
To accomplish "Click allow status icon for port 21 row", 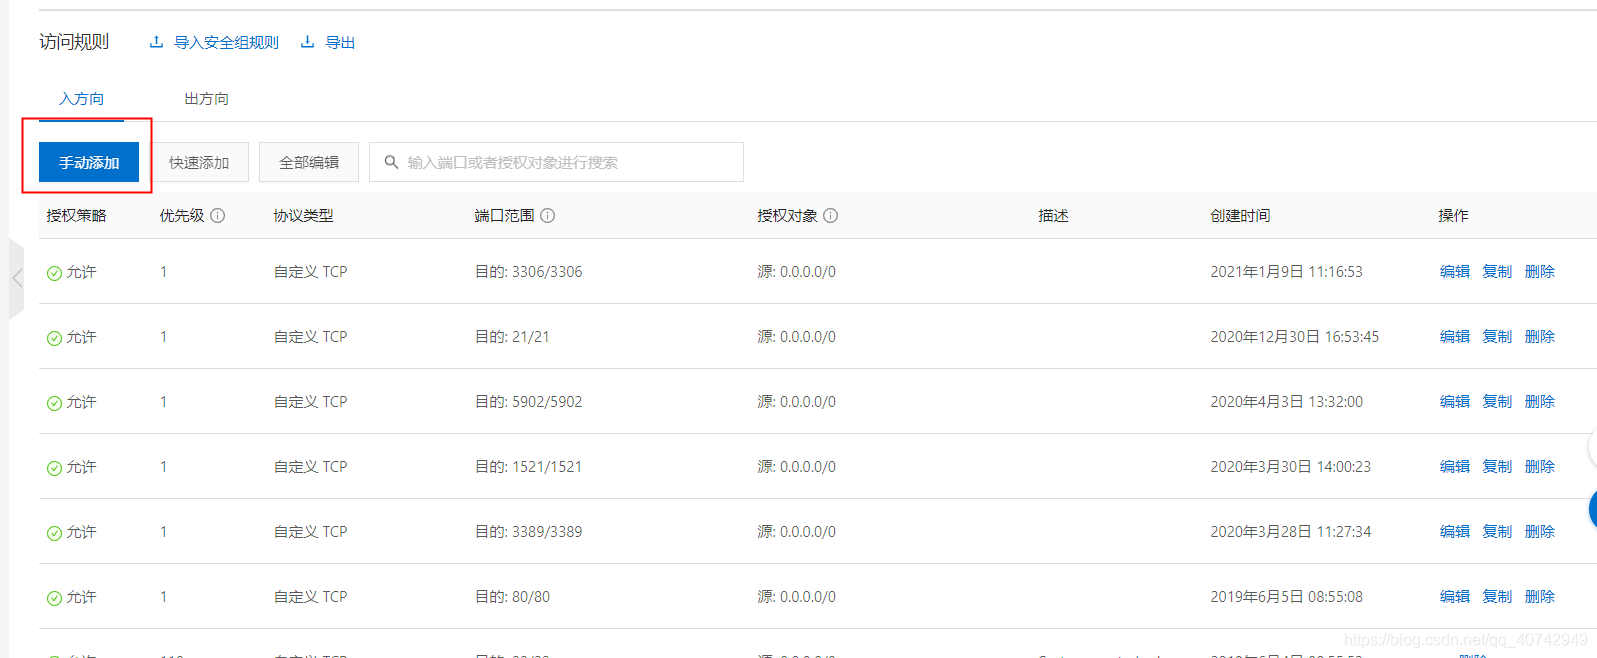I will click(x=54, y=338).
